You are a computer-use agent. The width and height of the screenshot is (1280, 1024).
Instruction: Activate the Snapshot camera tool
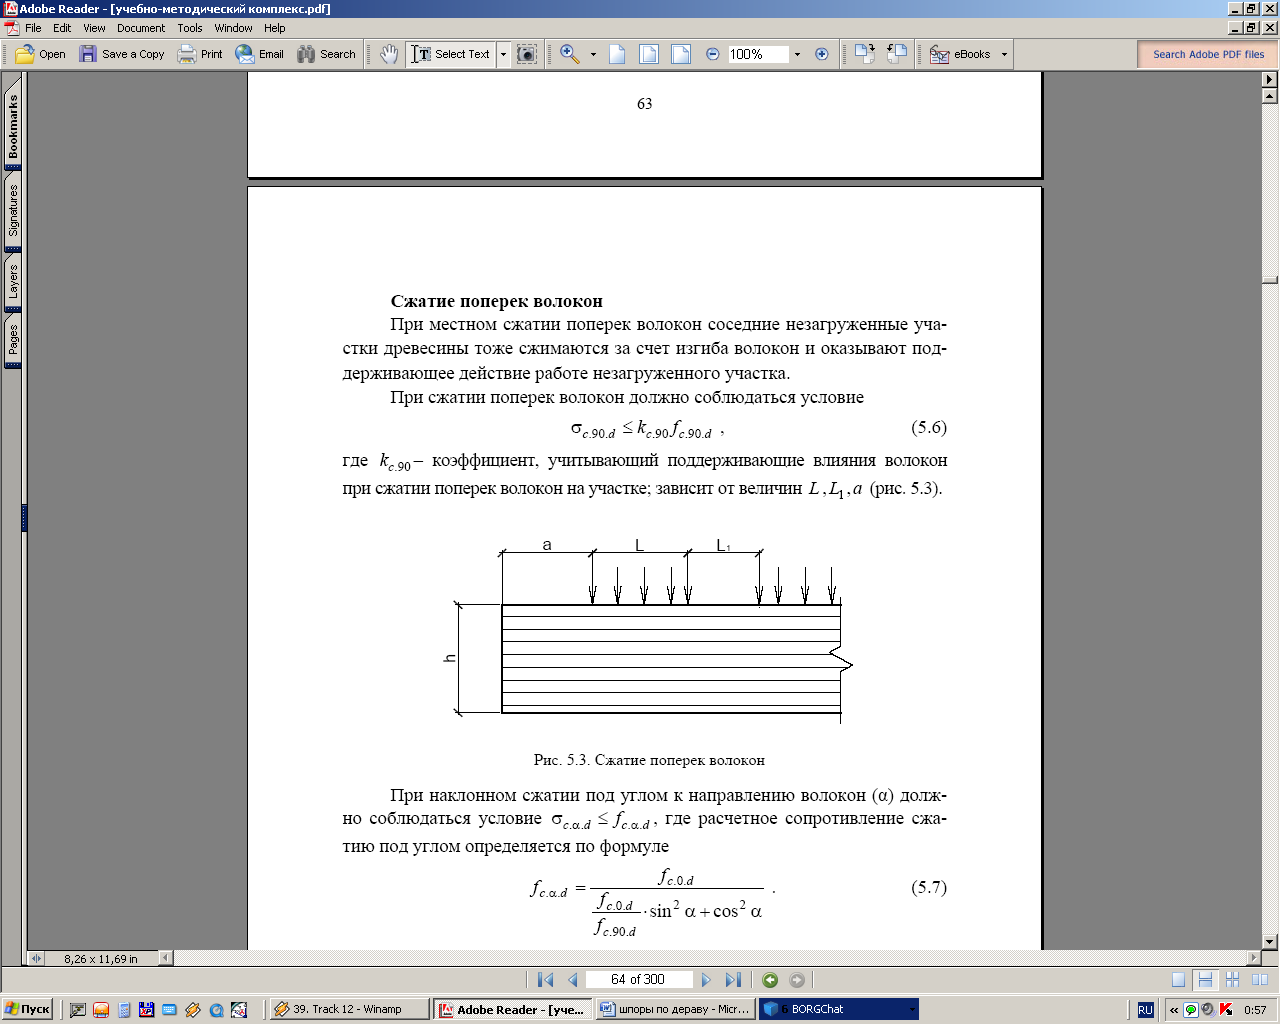click(x=527, y=54)
